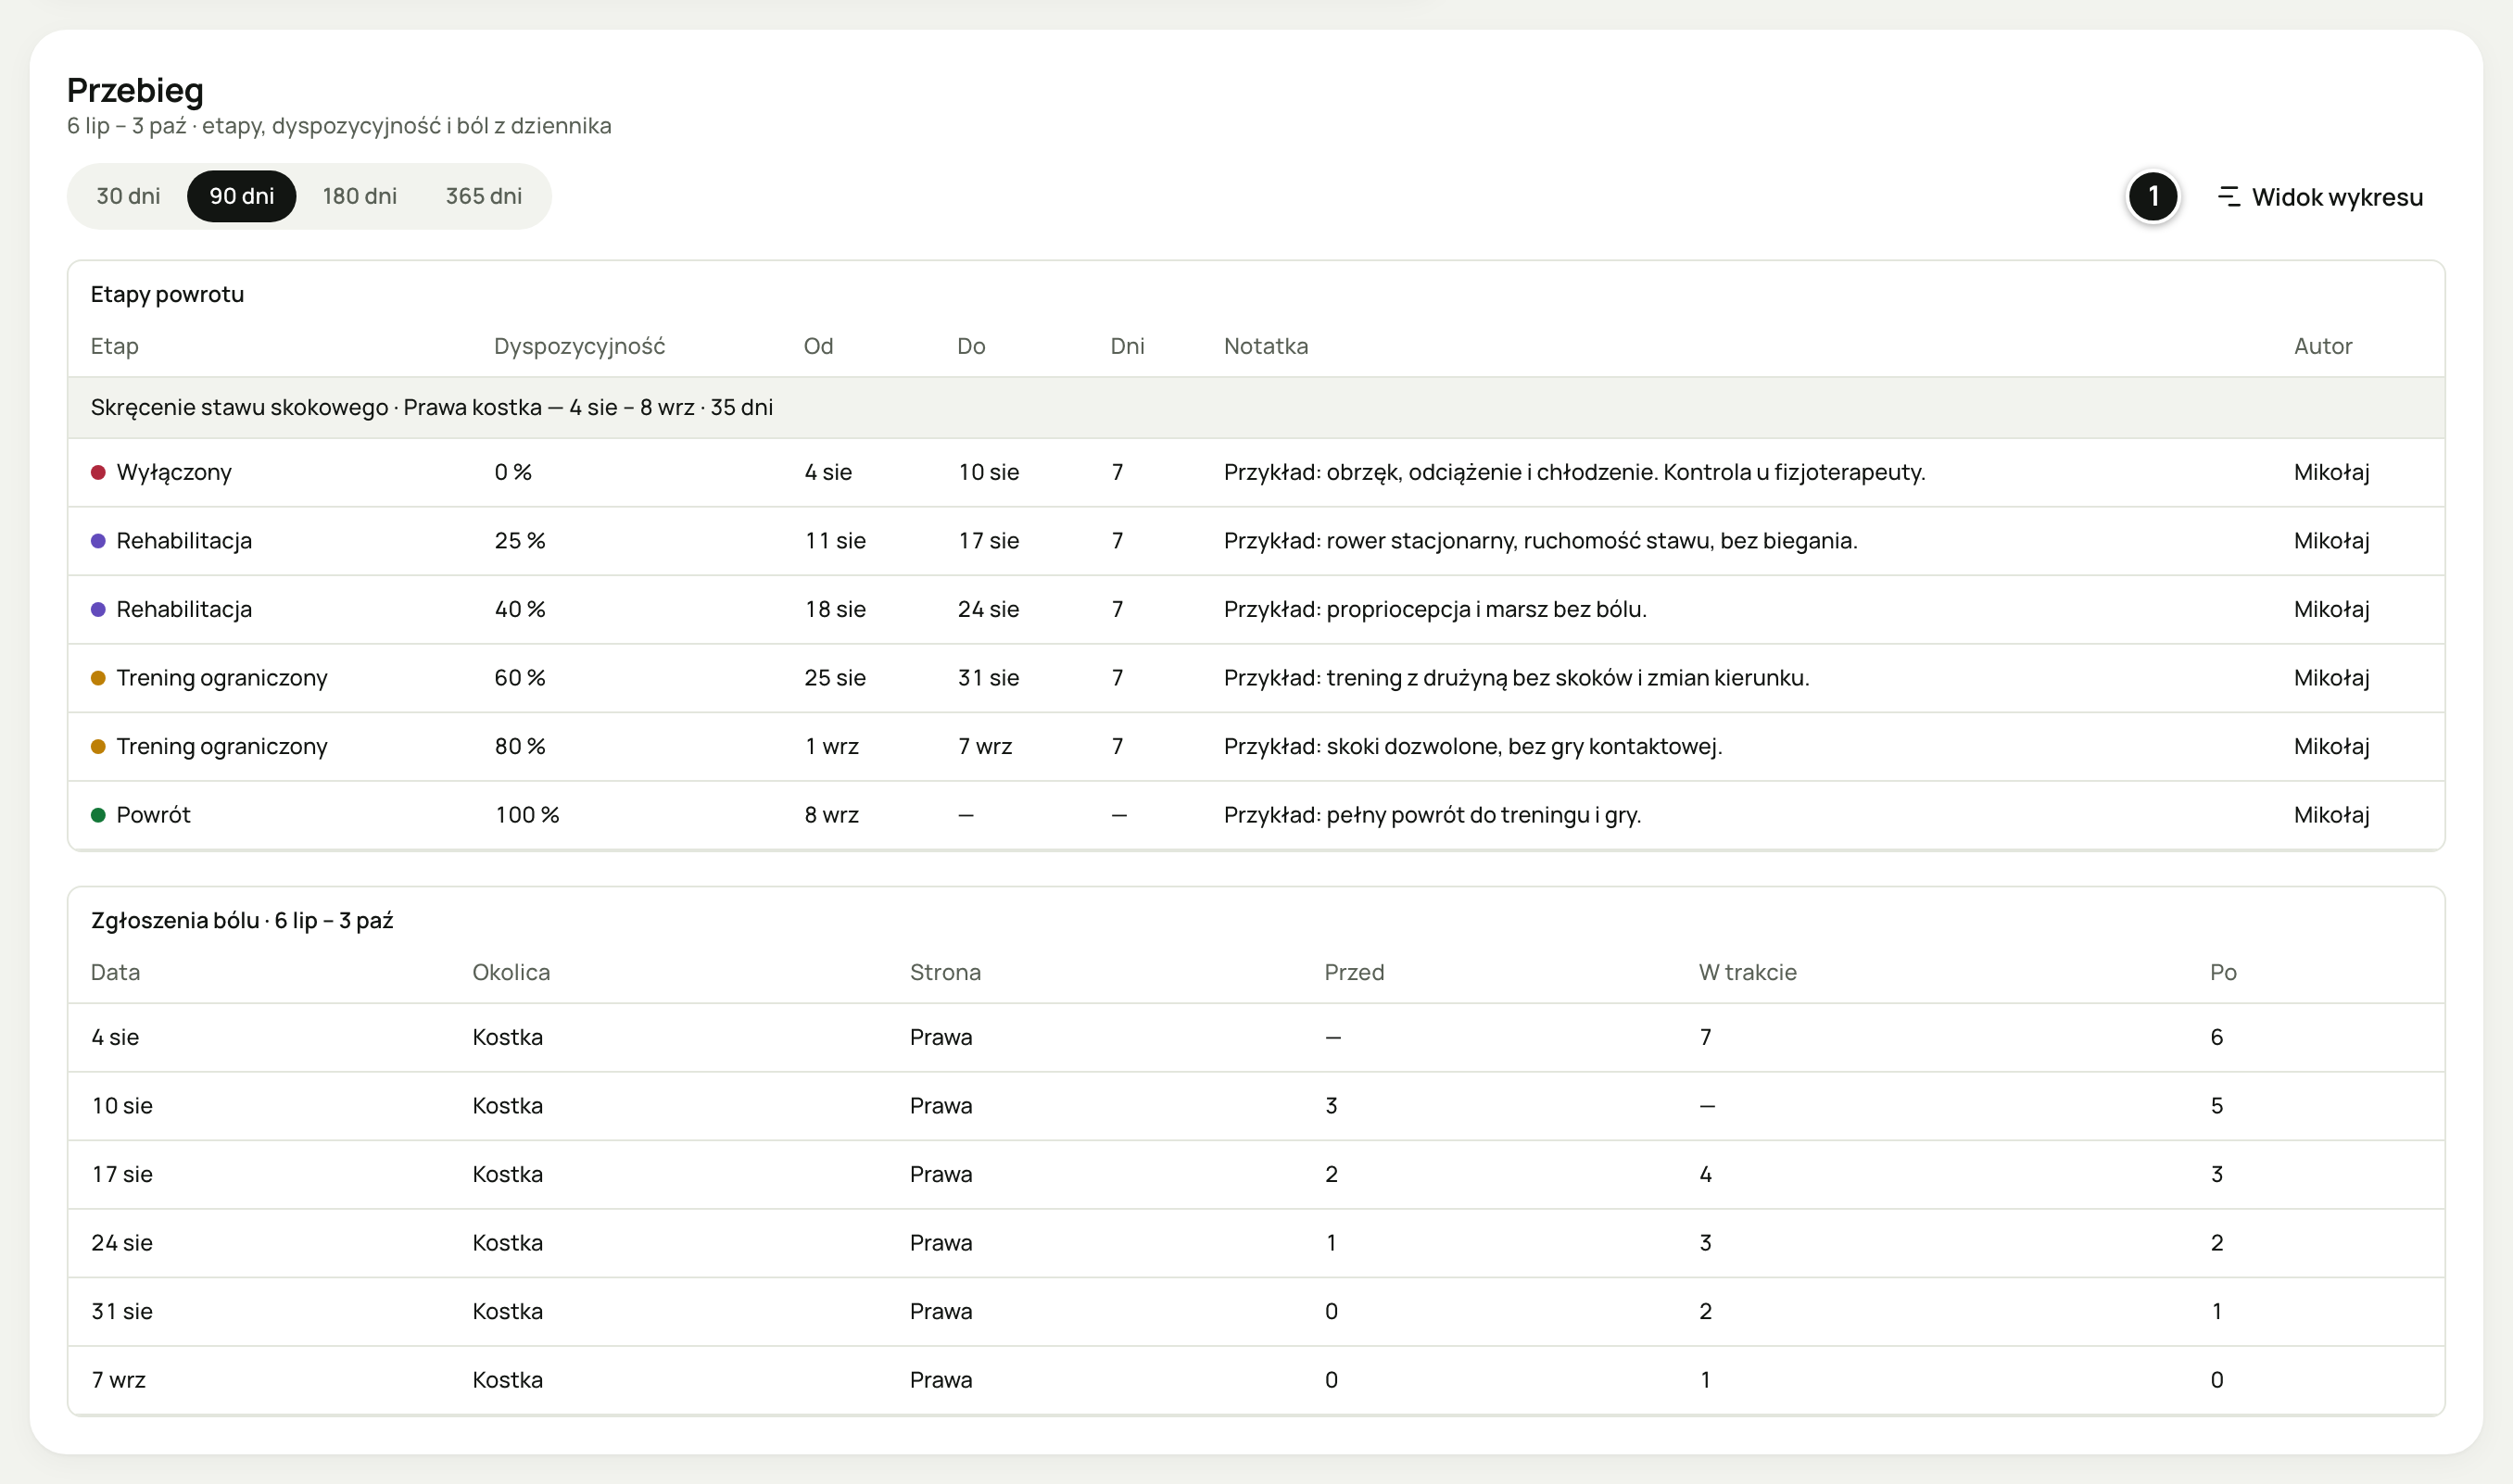Click the Notatka column header
2513x1484 pixels.
pyautogui.click(x=1266, y=346)
